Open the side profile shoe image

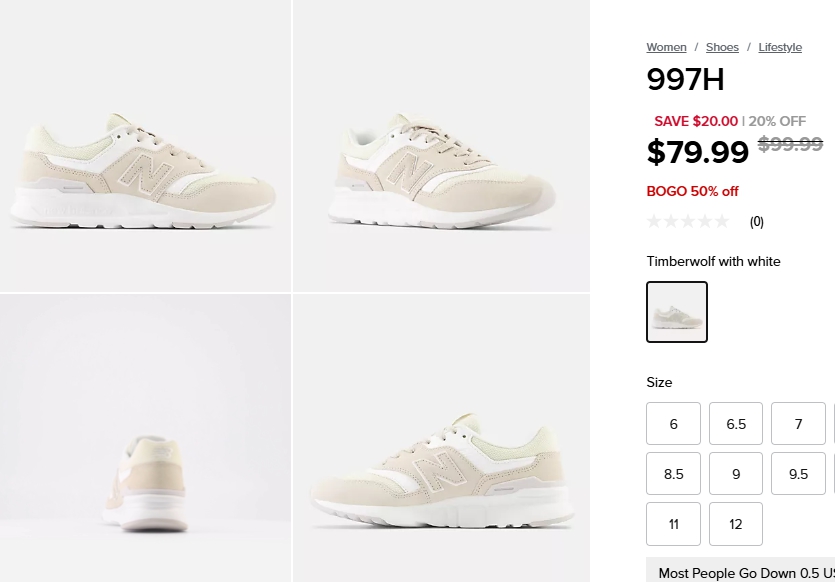145,146
